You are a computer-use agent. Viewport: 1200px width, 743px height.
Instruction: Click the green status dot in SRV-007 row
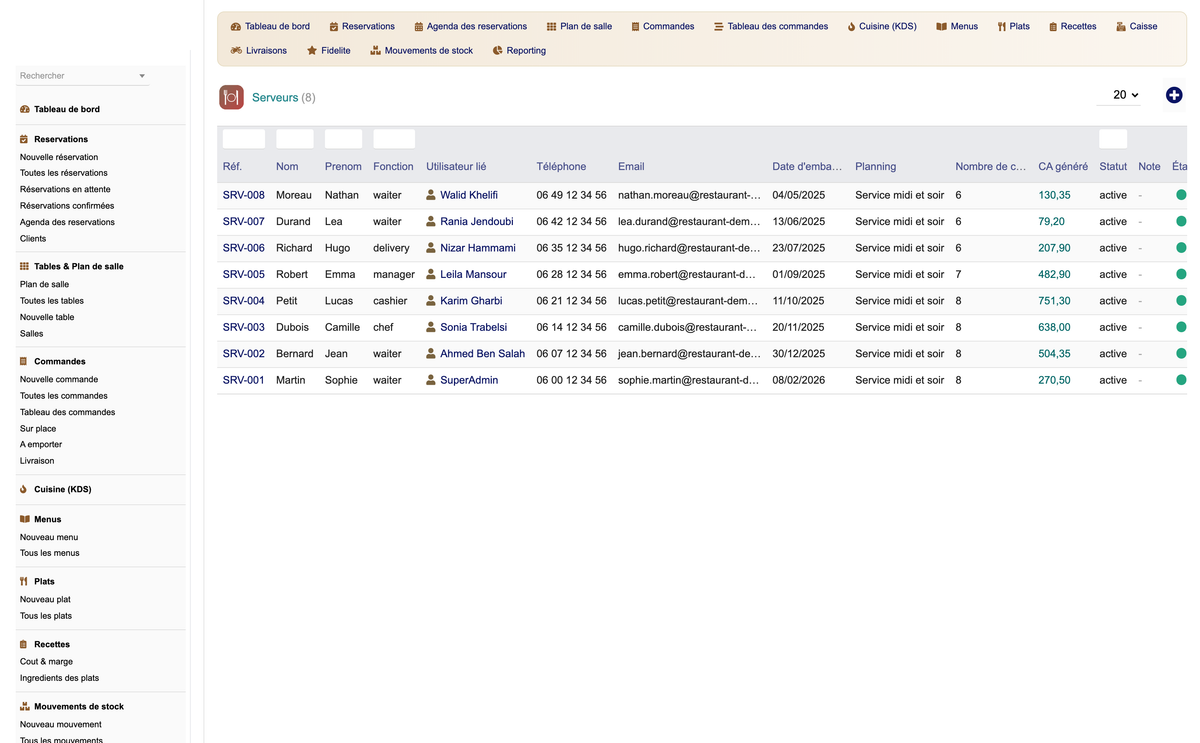(1181, 221)
